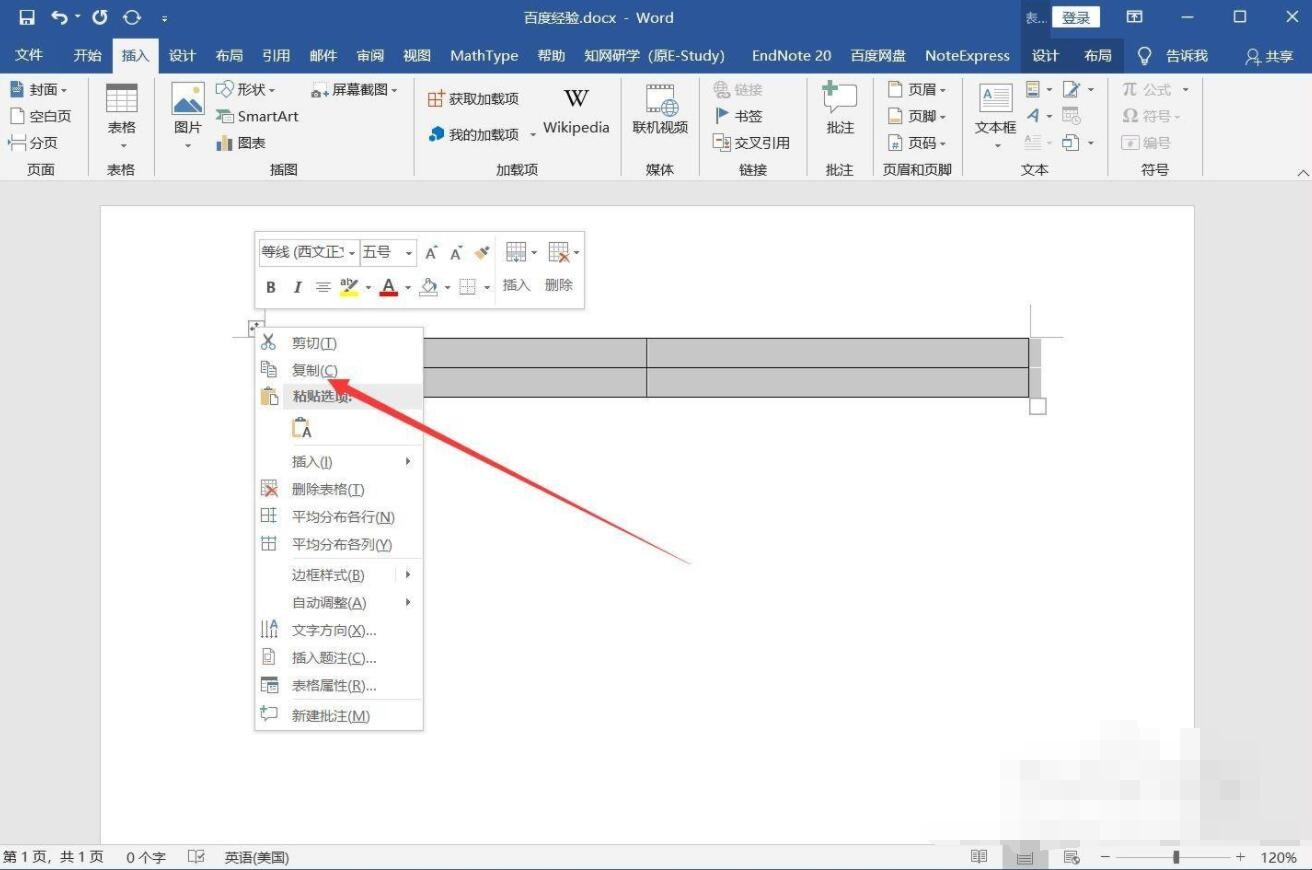The width and height of the screenshot is (1312, 870).
Task: Apply yellow text highlight color
Action: pyautogui.click(x=348, y=287)
